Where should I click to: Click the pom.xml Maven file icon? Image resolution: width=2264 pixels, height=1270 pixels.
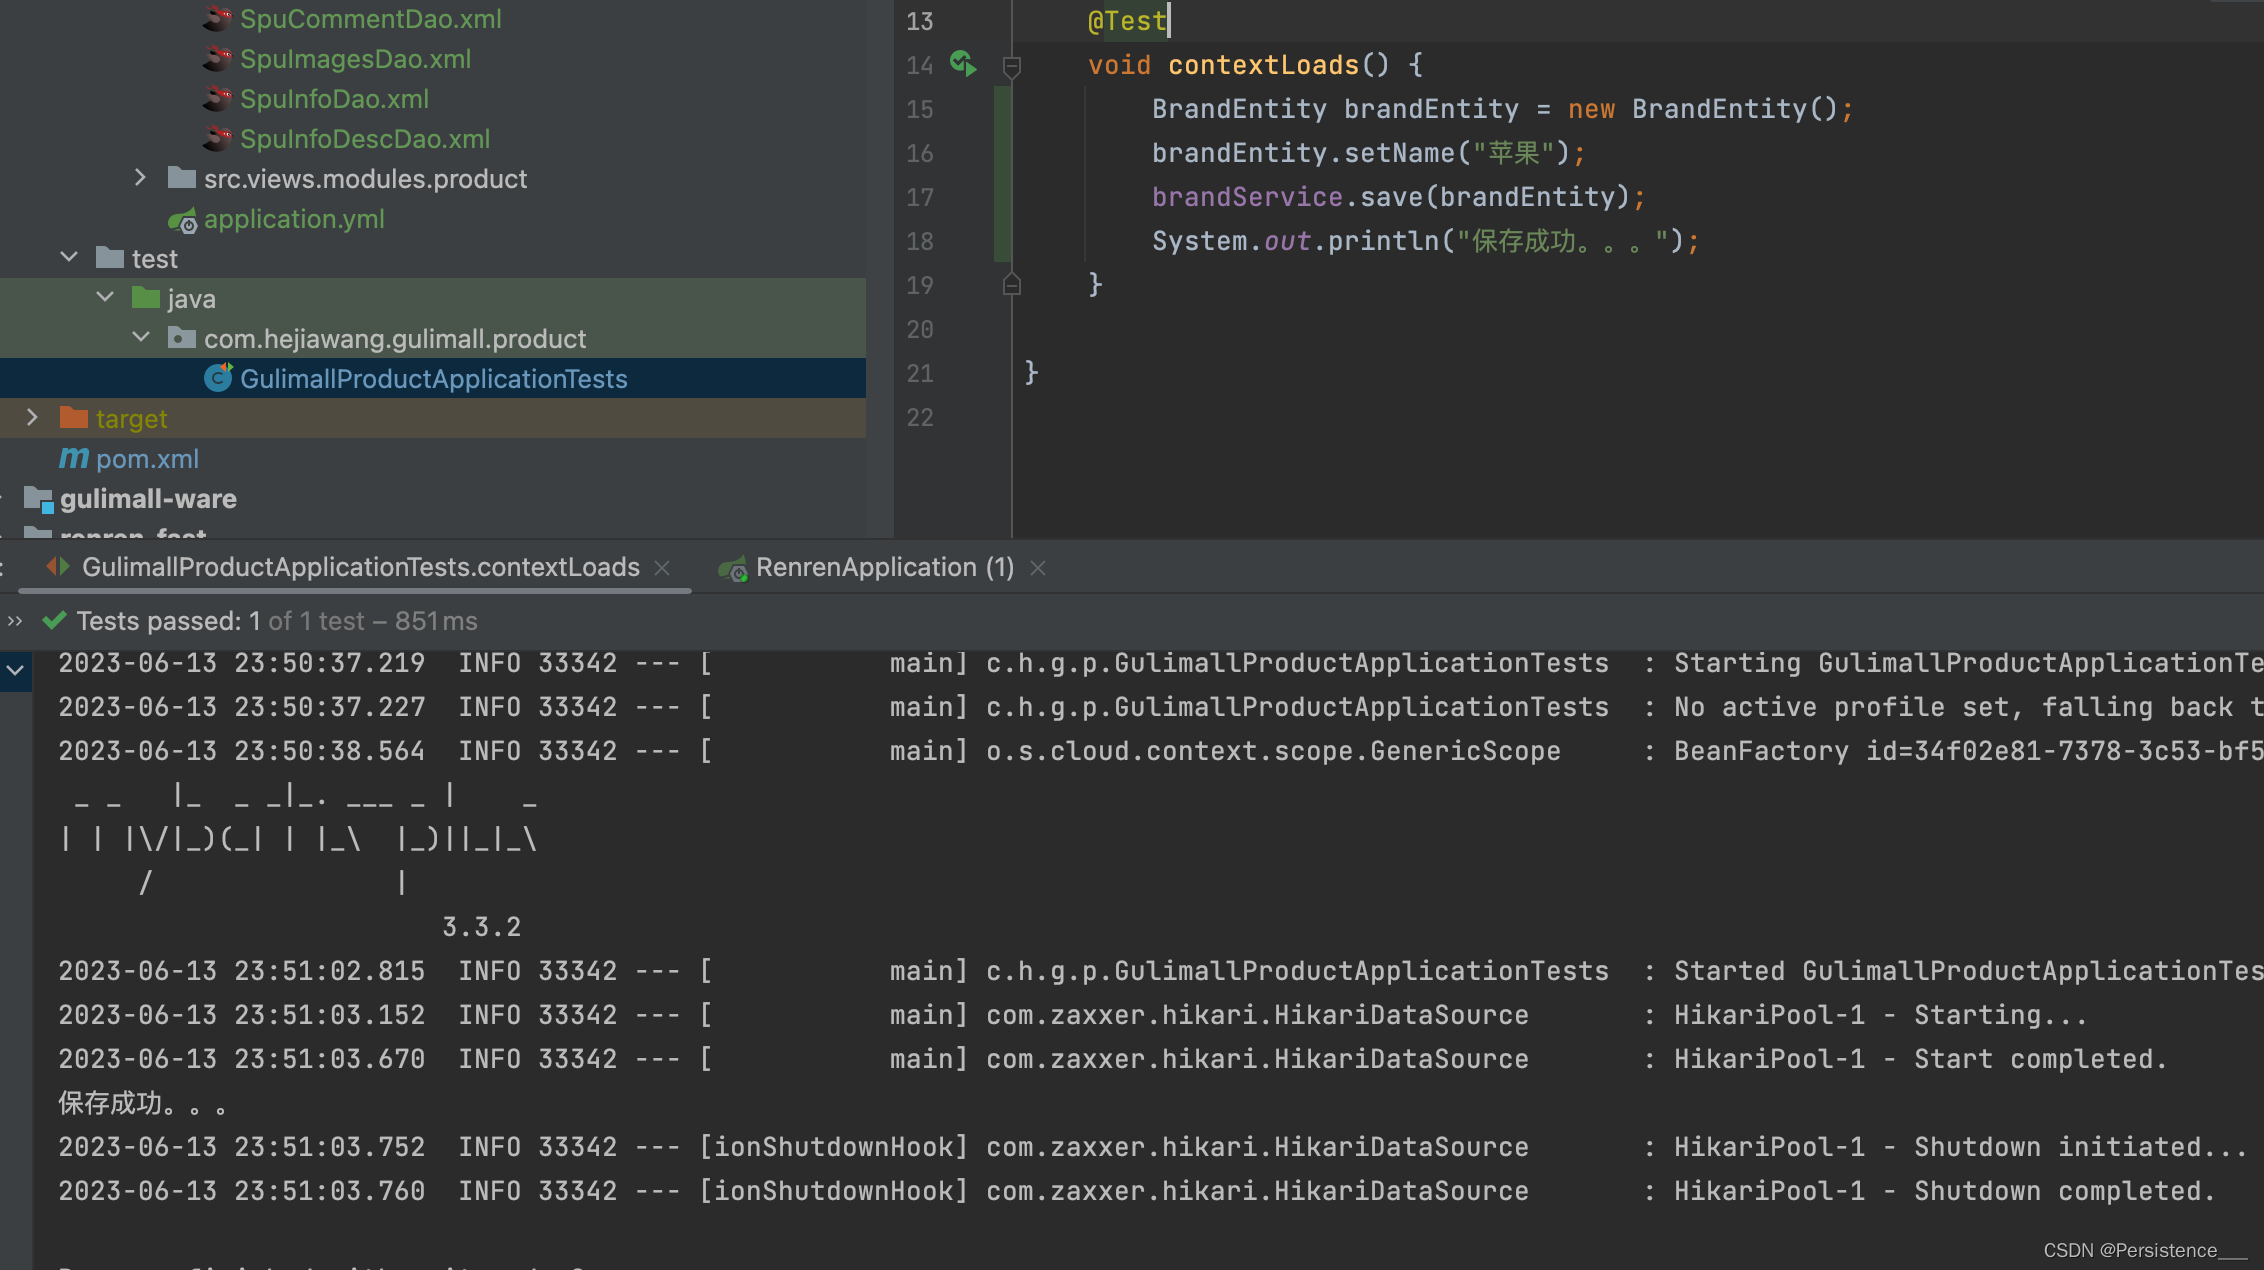click(73, 458)
